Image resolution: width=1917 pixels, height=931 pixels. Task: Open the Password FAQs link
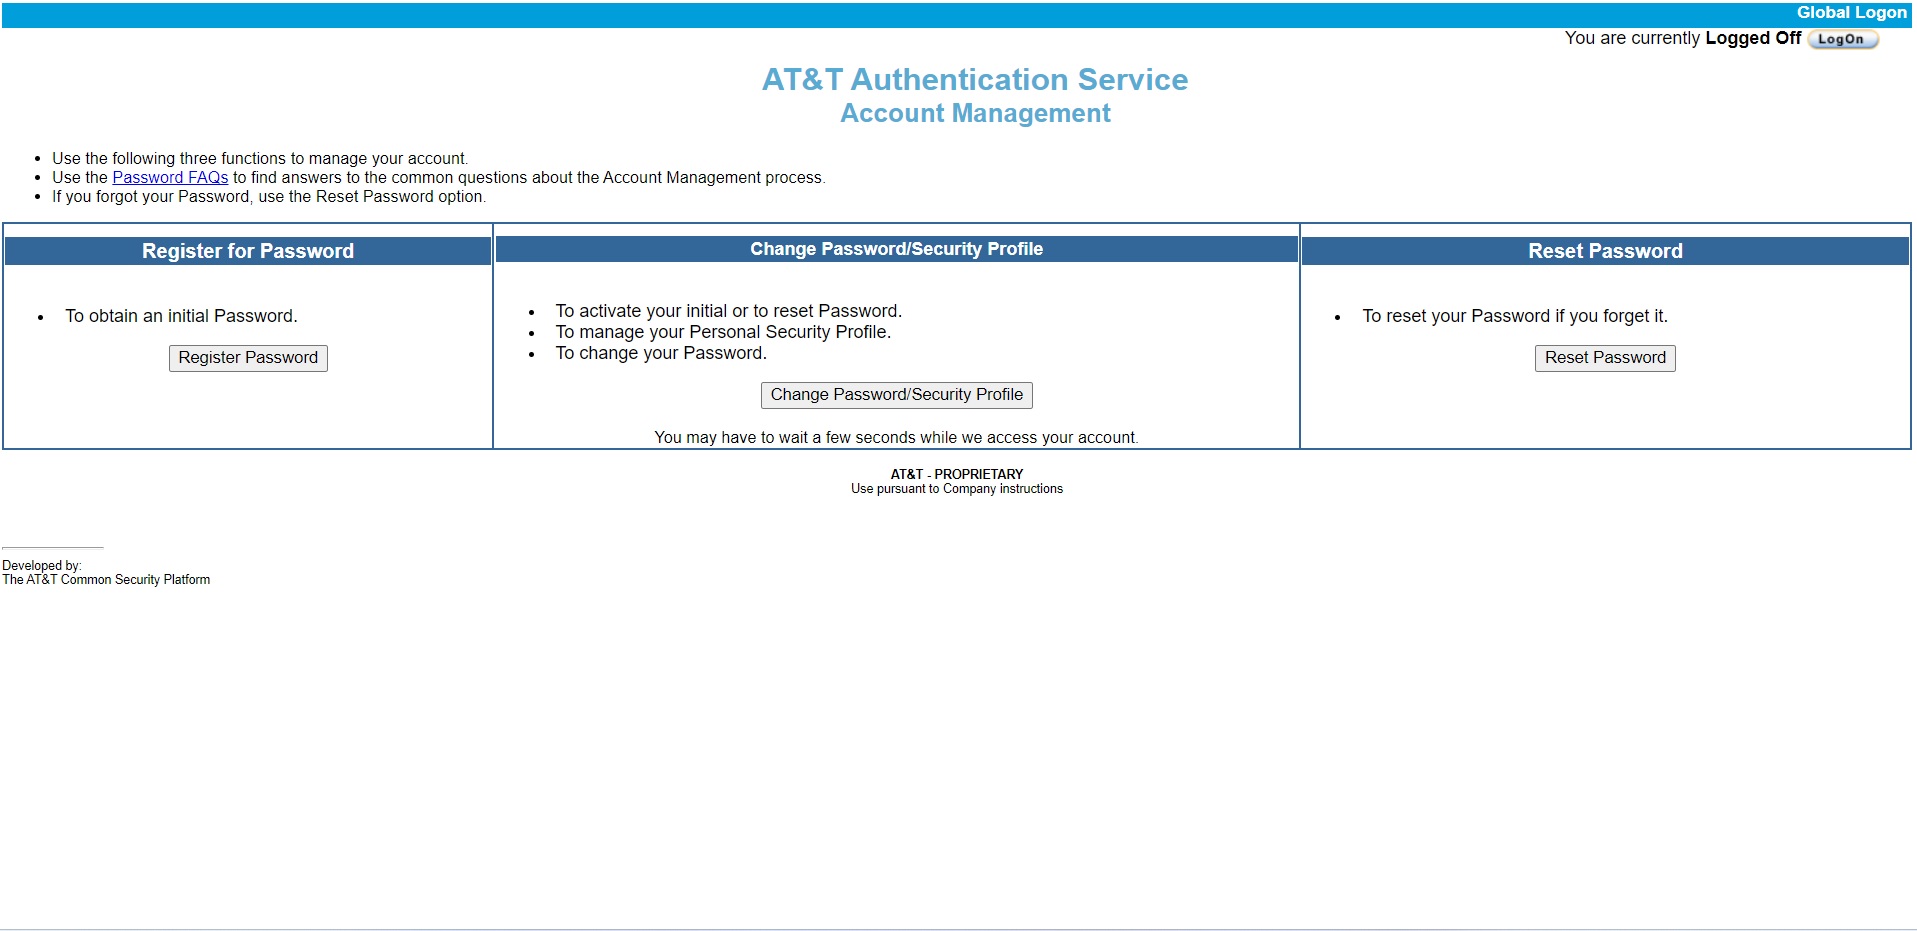(x=170, y=177)
